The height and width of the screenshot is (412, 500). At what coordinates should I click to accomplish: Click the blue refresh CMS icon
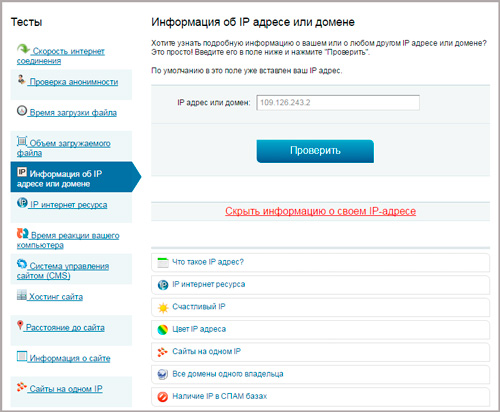pos(22,264)
